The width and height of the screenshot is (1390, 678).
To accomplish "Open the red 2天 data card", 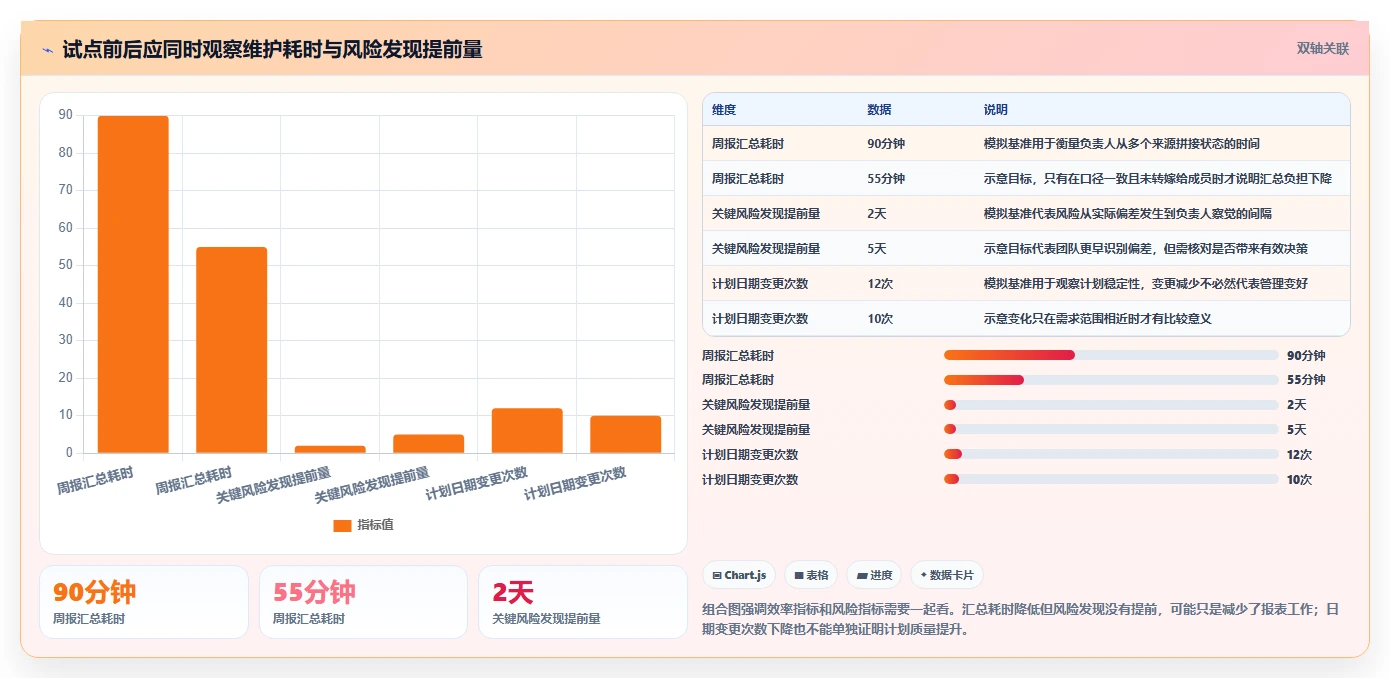I will 583,602.
